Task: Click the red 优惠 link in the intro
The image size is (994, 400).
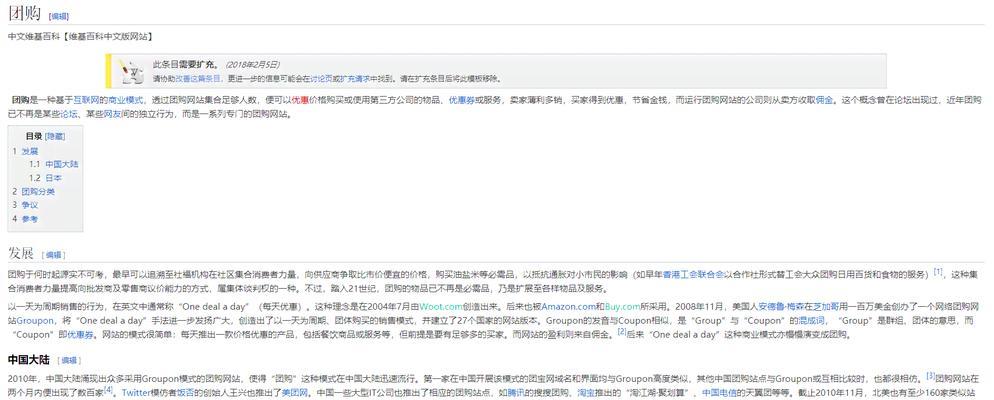Action: click(300, 100)
